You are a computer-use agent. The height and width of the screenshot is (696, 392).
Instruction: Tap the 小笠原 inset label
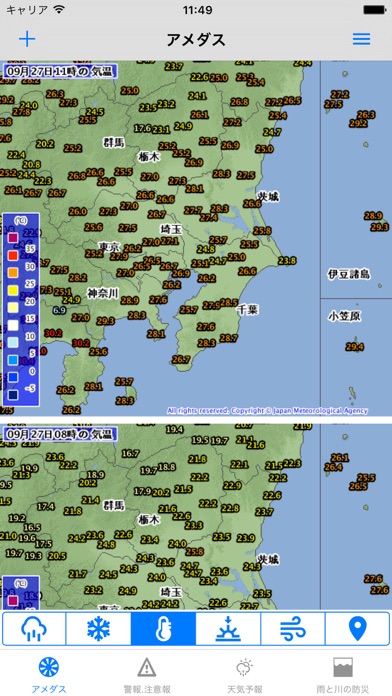tap(344, 316)
